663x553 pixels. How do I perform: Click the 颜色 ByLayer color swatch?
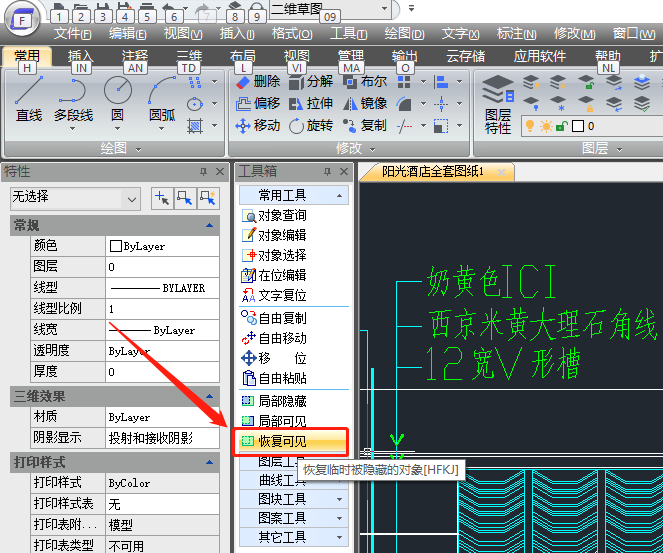(116, 246)
